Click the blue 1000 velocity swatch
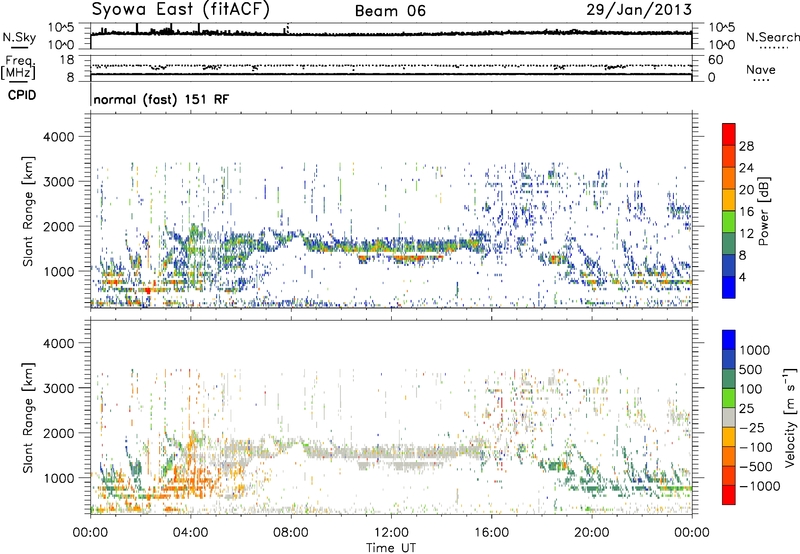Image resolution: width=800 pixels, height=554 pixels. point(729,340)
